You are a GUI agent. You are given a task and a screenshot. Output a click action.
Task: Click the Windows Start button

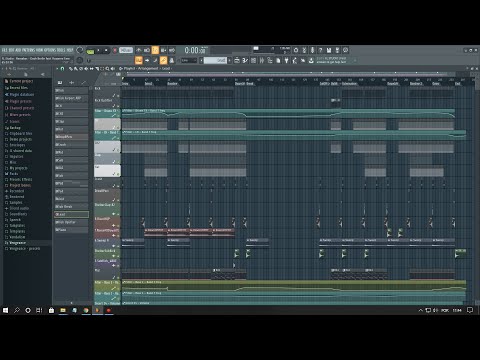point(5,310)
